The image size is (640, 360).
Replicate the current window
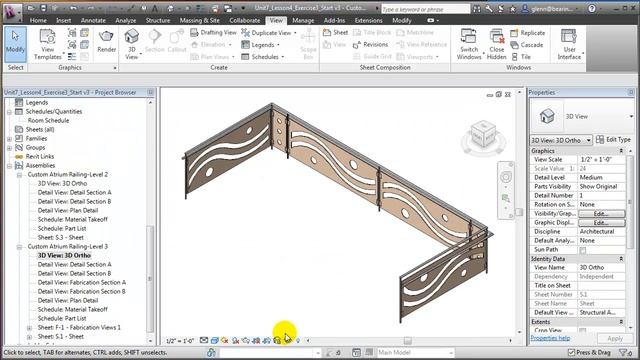[527, 33]
